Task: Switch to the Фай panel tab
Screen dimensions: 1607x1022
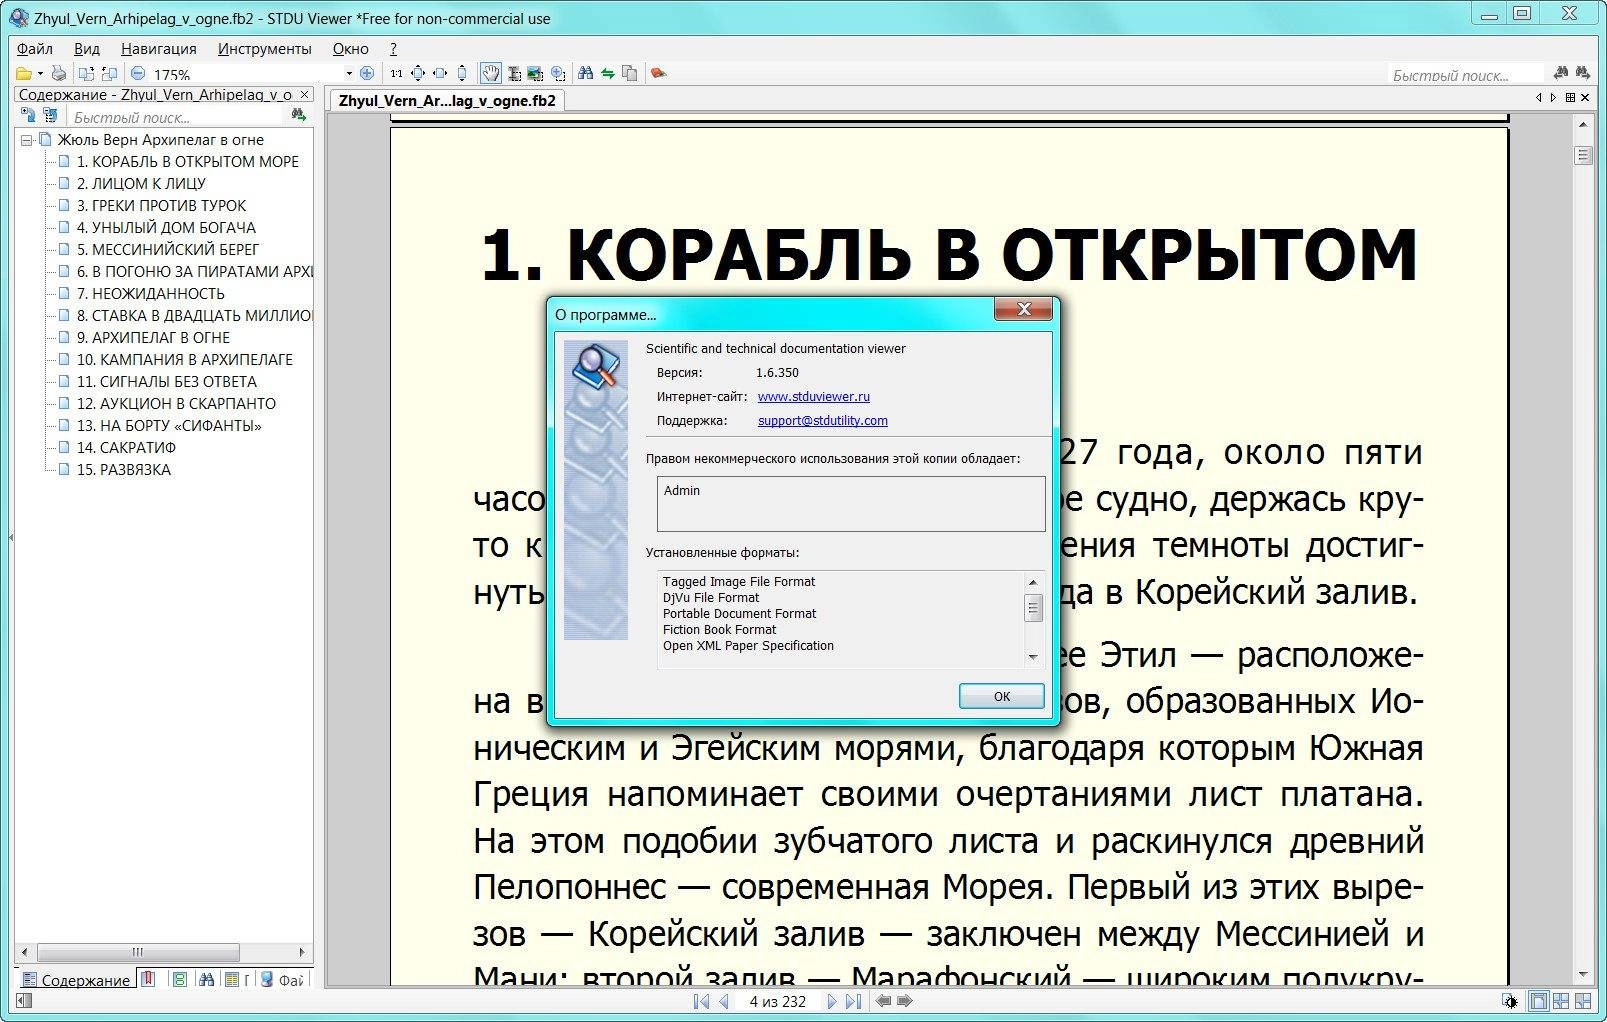Action: click(283, 980)
